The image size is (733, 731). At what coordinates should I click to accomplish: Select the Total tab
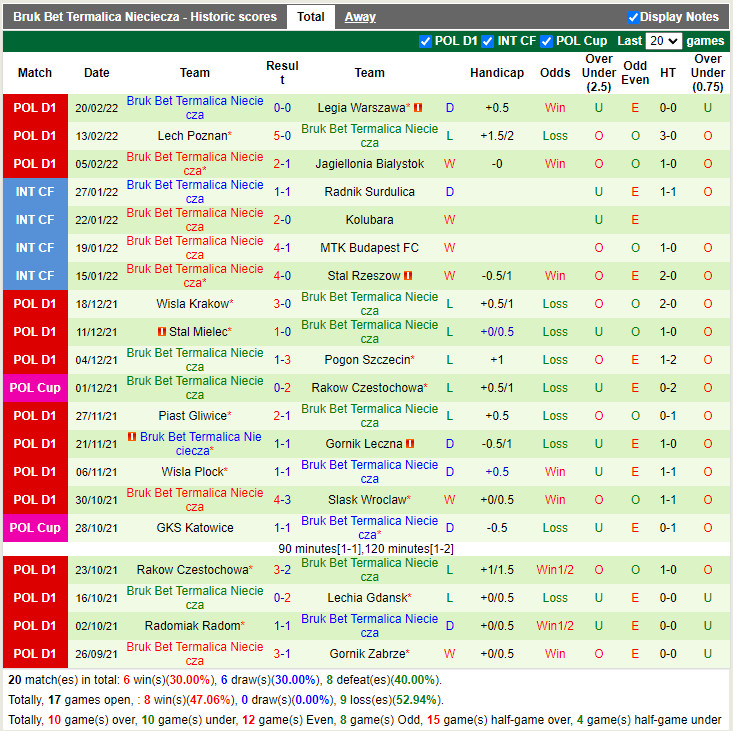[310, 17]
